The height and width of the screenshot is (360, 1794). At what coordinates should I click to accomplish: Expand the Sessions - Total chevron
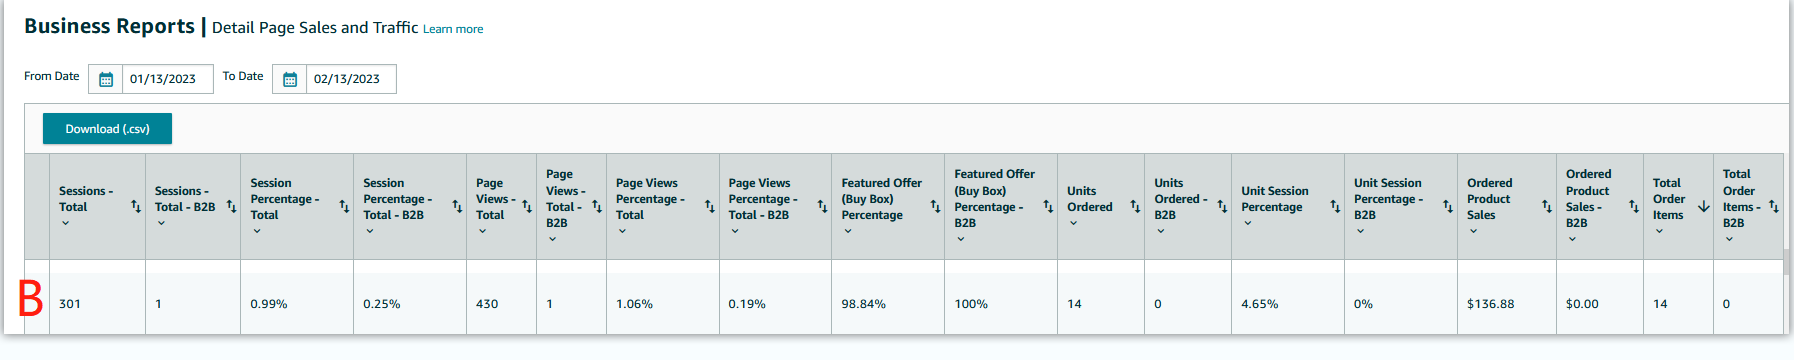point(65,223)
